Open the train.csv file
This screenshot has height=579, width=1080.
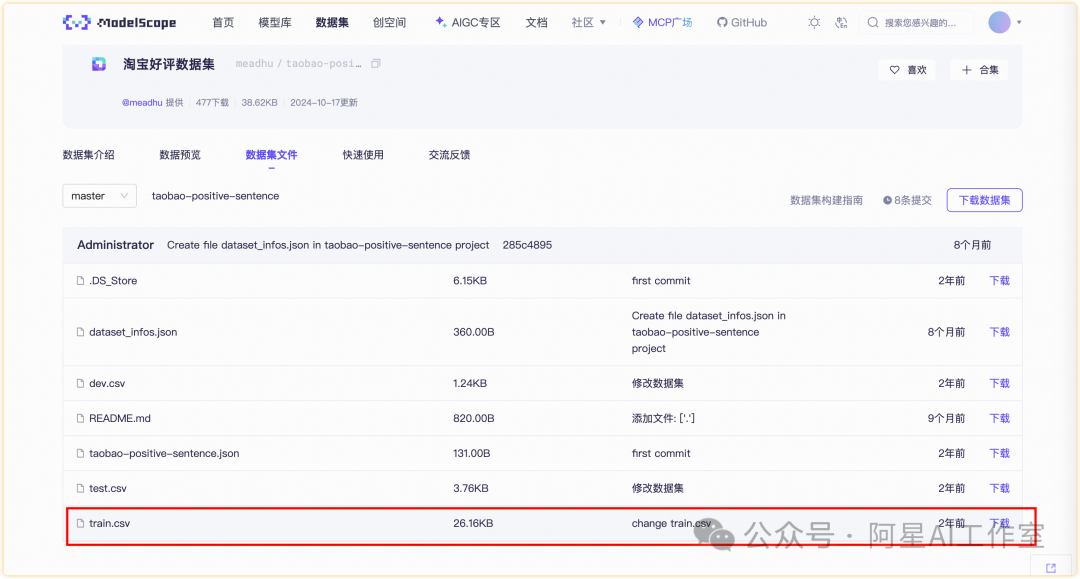click(x=110, y=524)
